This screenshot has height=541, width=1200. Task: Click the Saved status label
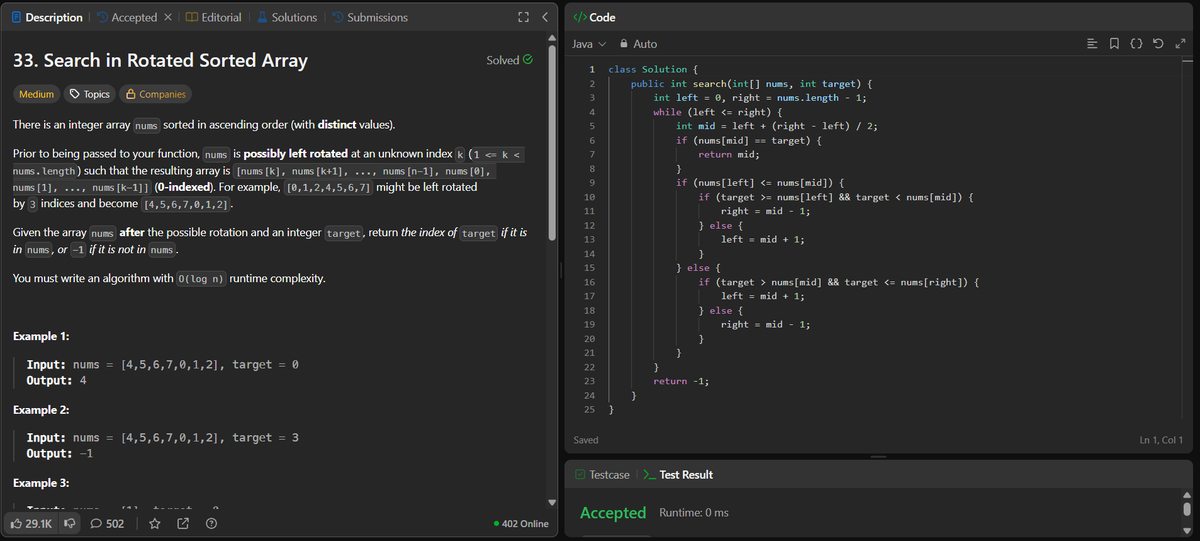(586, 440)
